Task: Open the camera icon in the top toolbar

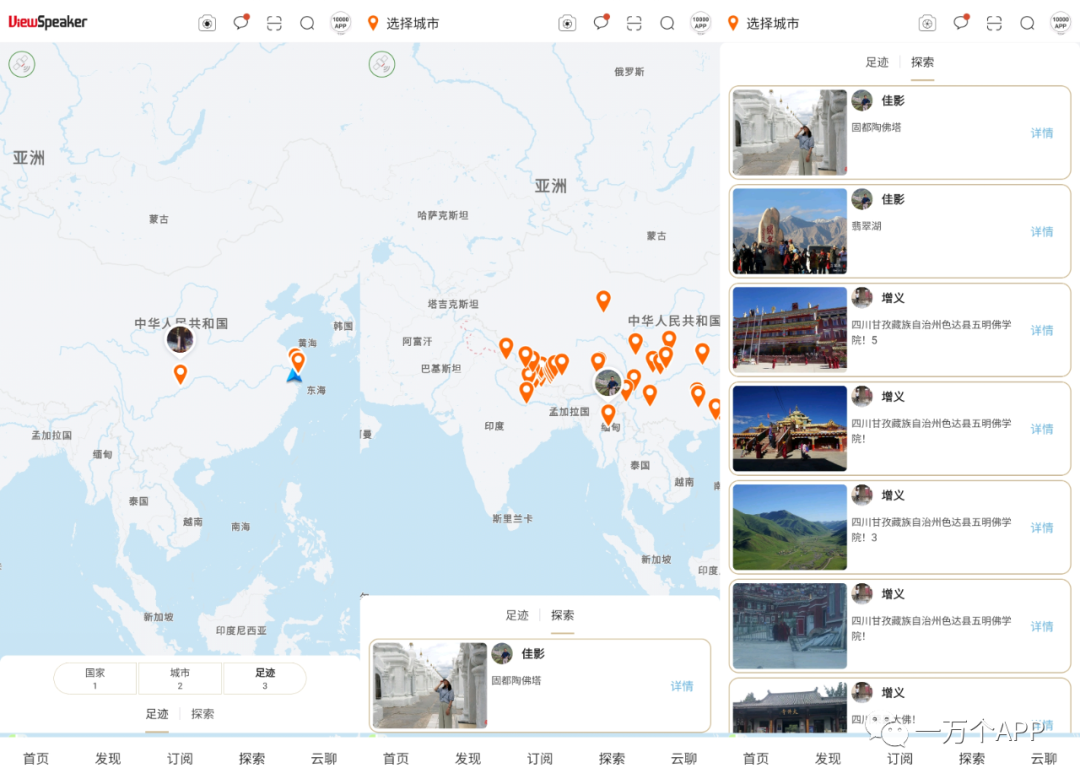Action: click(207, 22)
